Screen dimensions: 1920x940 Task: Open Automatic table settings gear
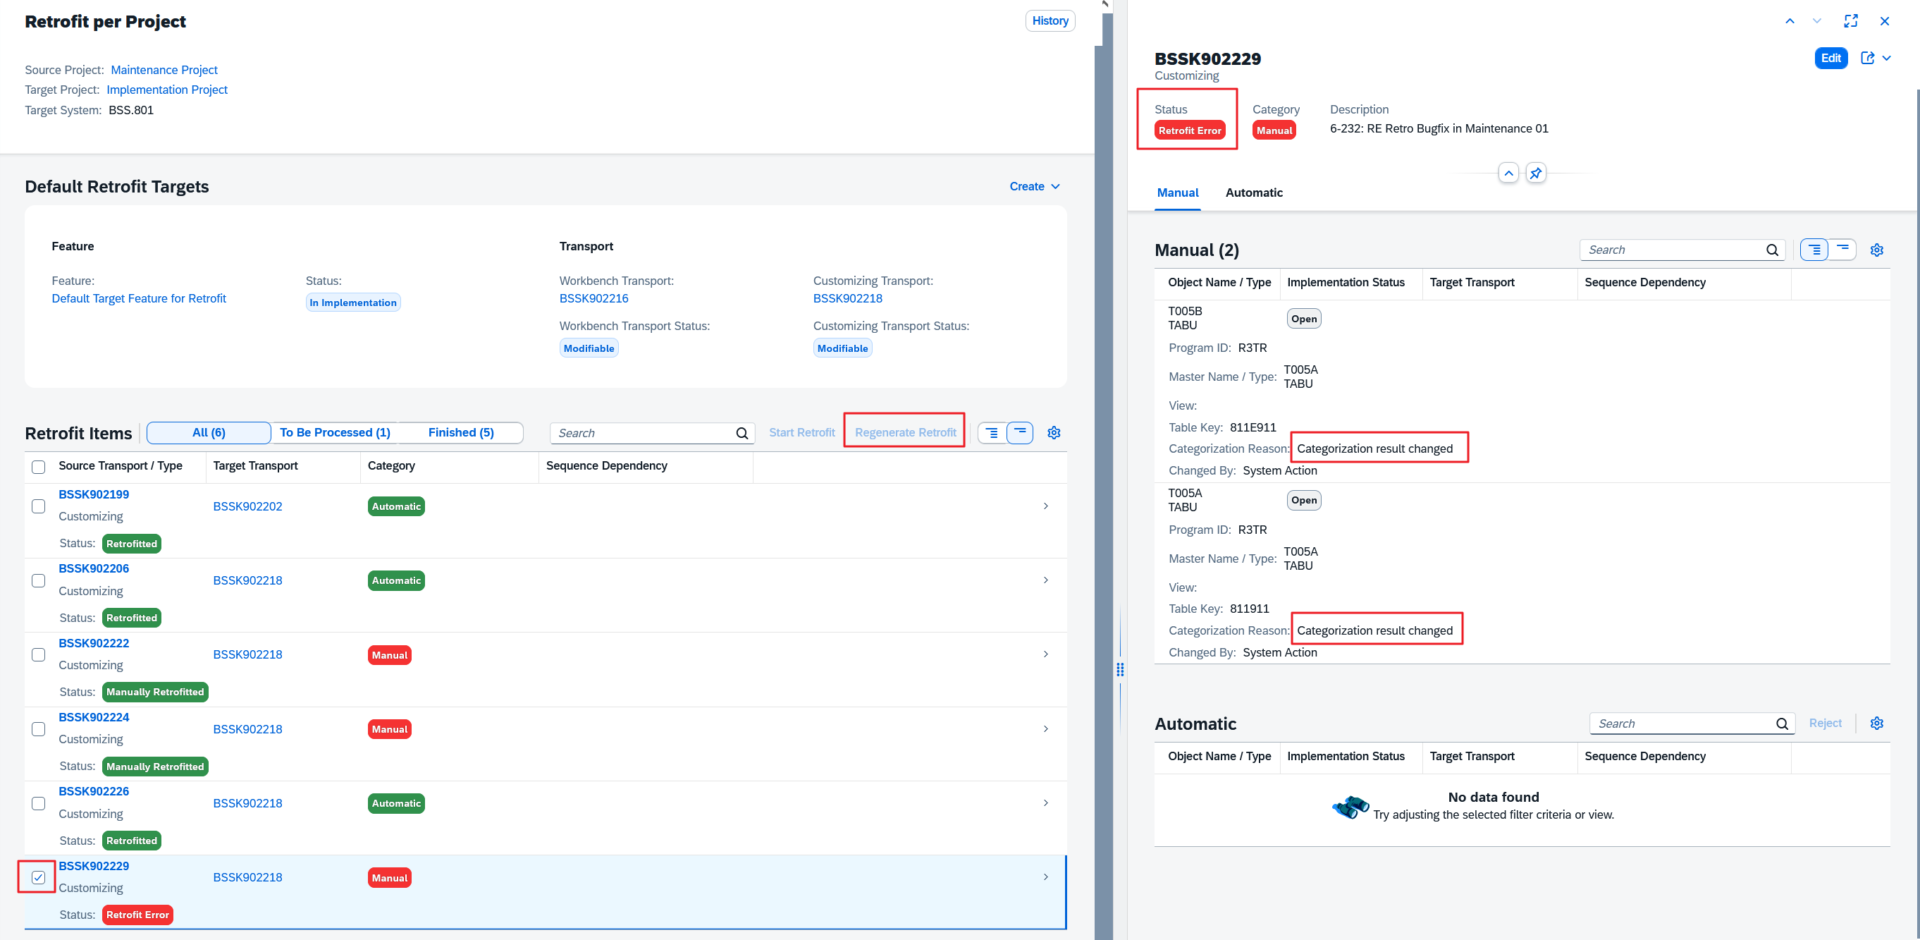point(1877,724)
